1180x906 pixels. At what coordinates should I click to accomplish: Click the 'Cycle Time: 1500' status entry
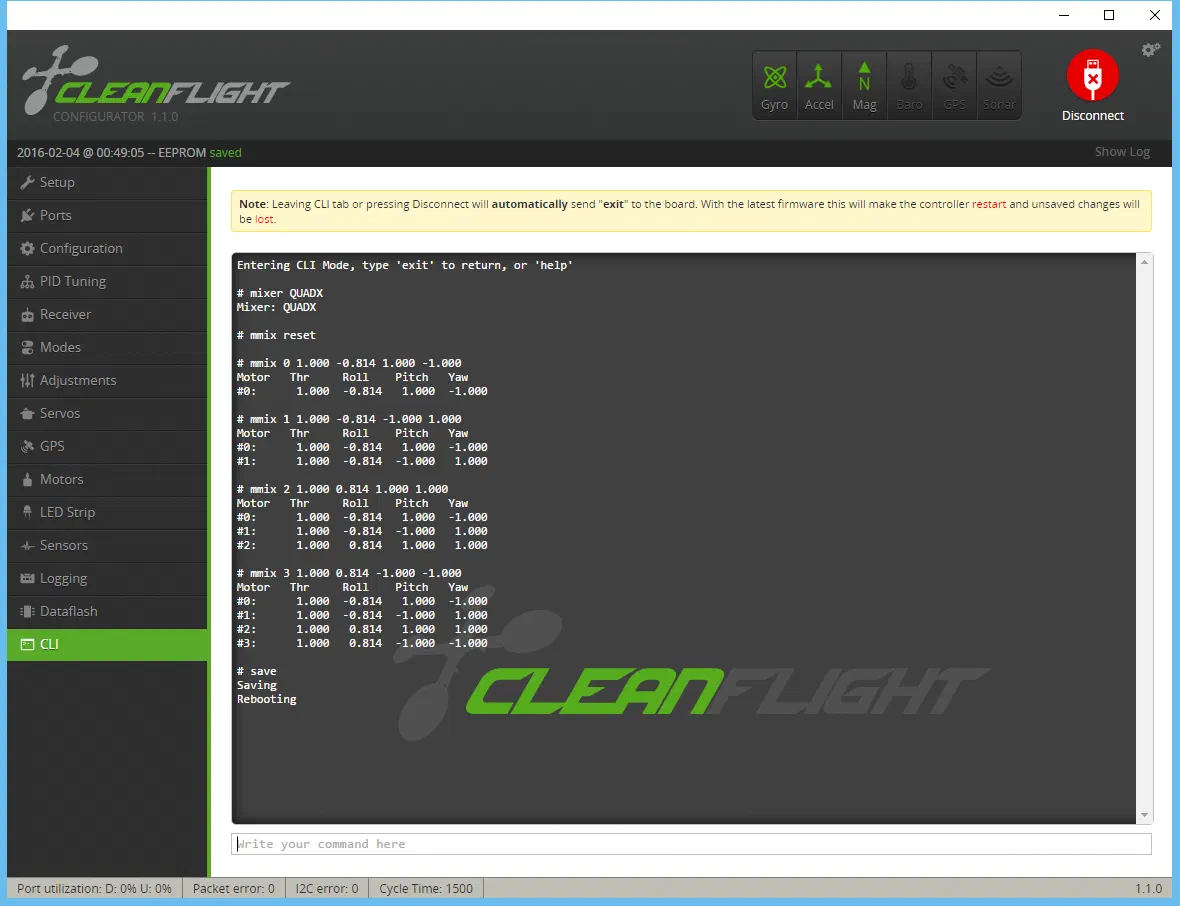[426, 889]
